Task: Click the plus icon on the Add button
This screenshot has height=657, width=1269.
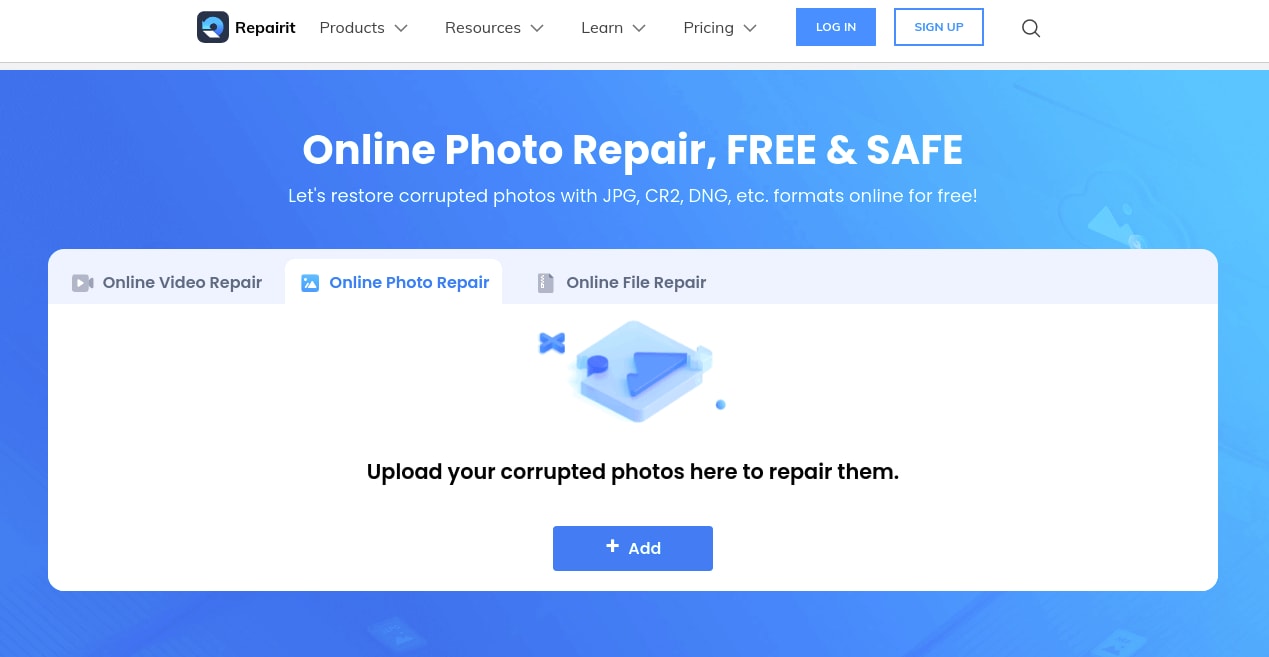Action: point(612,546)
